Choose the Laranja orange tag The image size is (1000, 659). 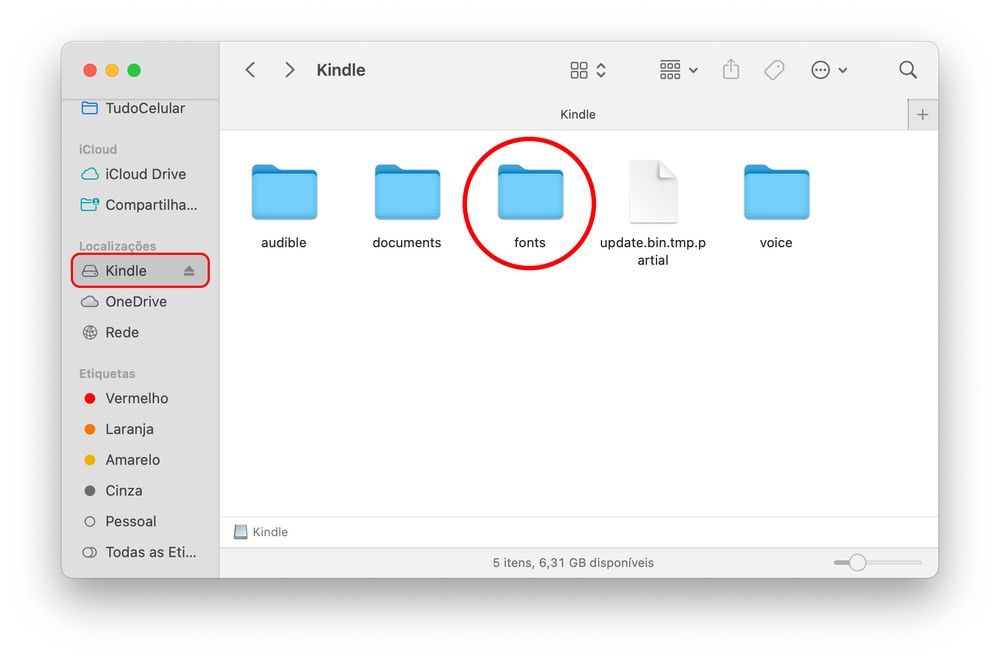click(x=129, y=429)
